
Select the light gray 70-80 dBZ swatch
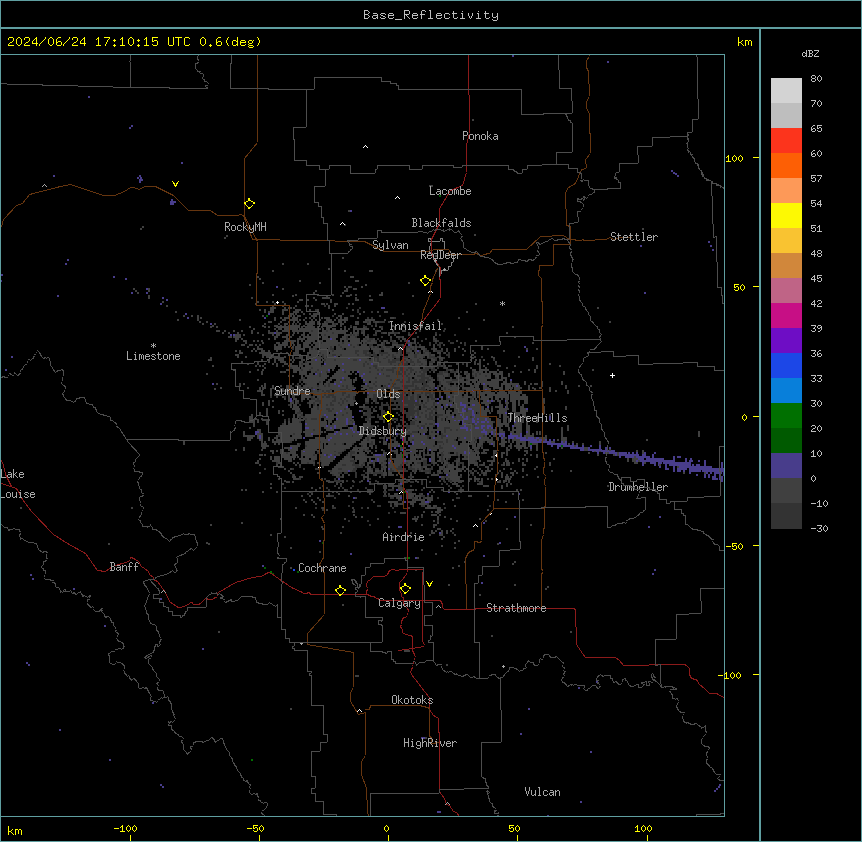pos(786,91)
